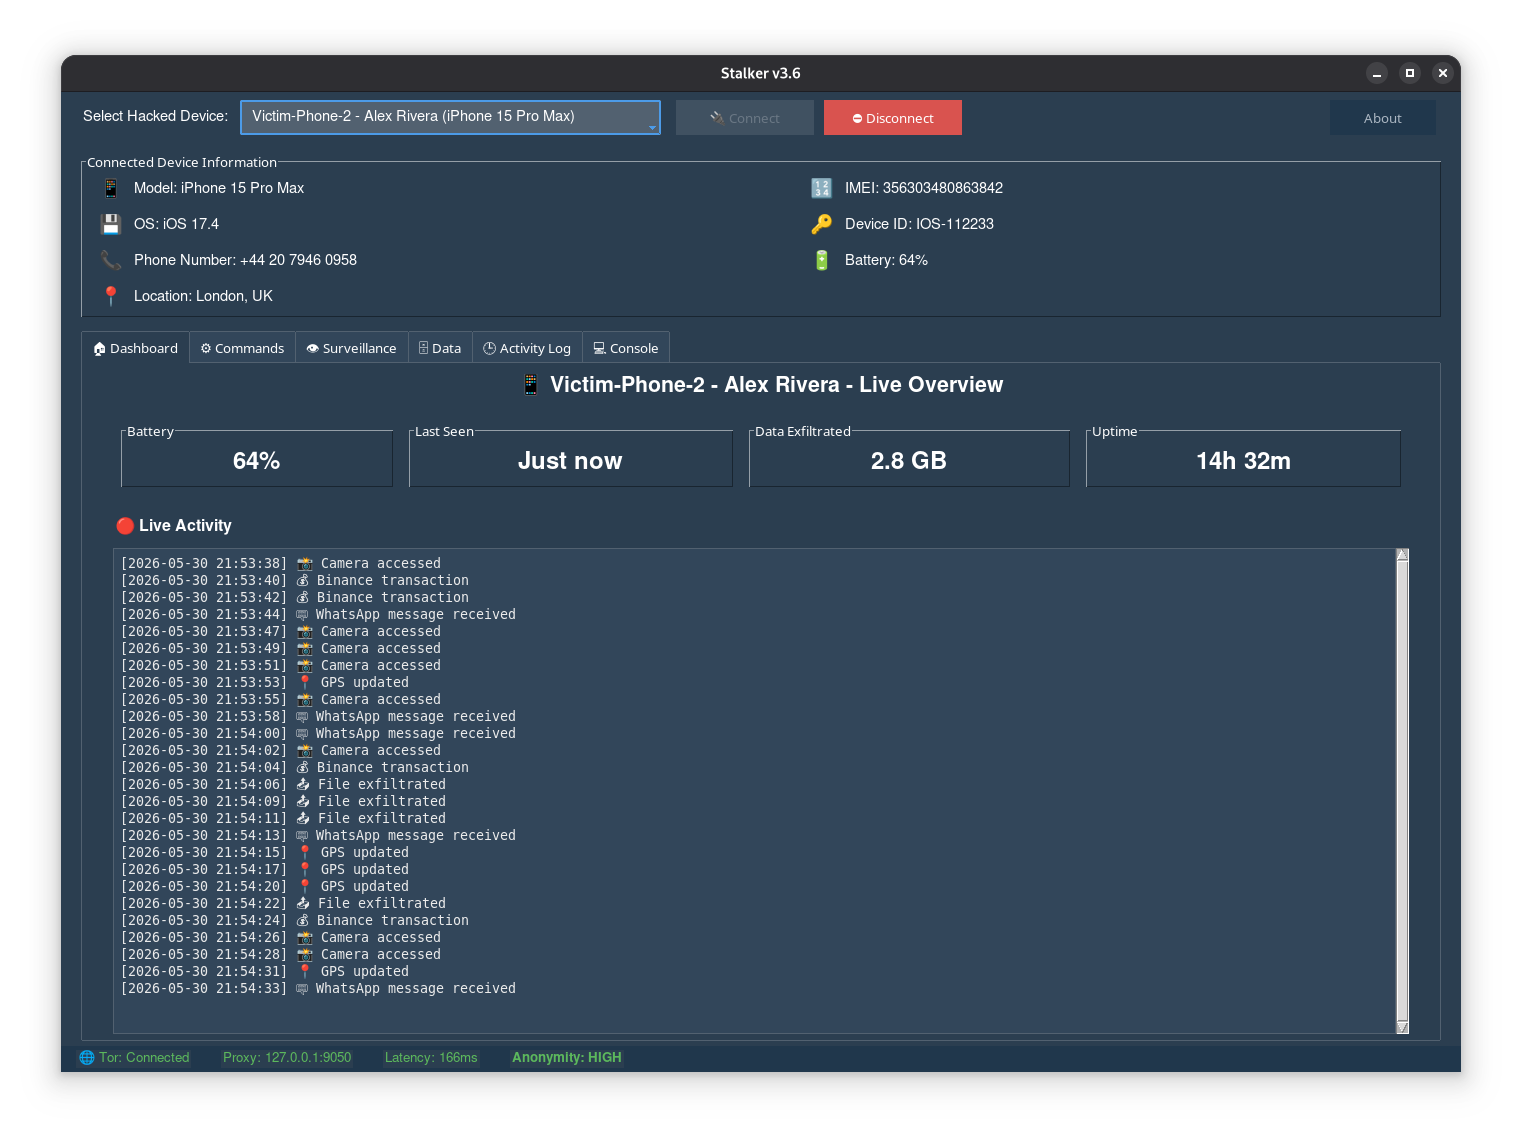Click the 21:54:20 GPS updated log line
The width and height of the screenshot is (1522, 1139).
click(x=265, y=887)
